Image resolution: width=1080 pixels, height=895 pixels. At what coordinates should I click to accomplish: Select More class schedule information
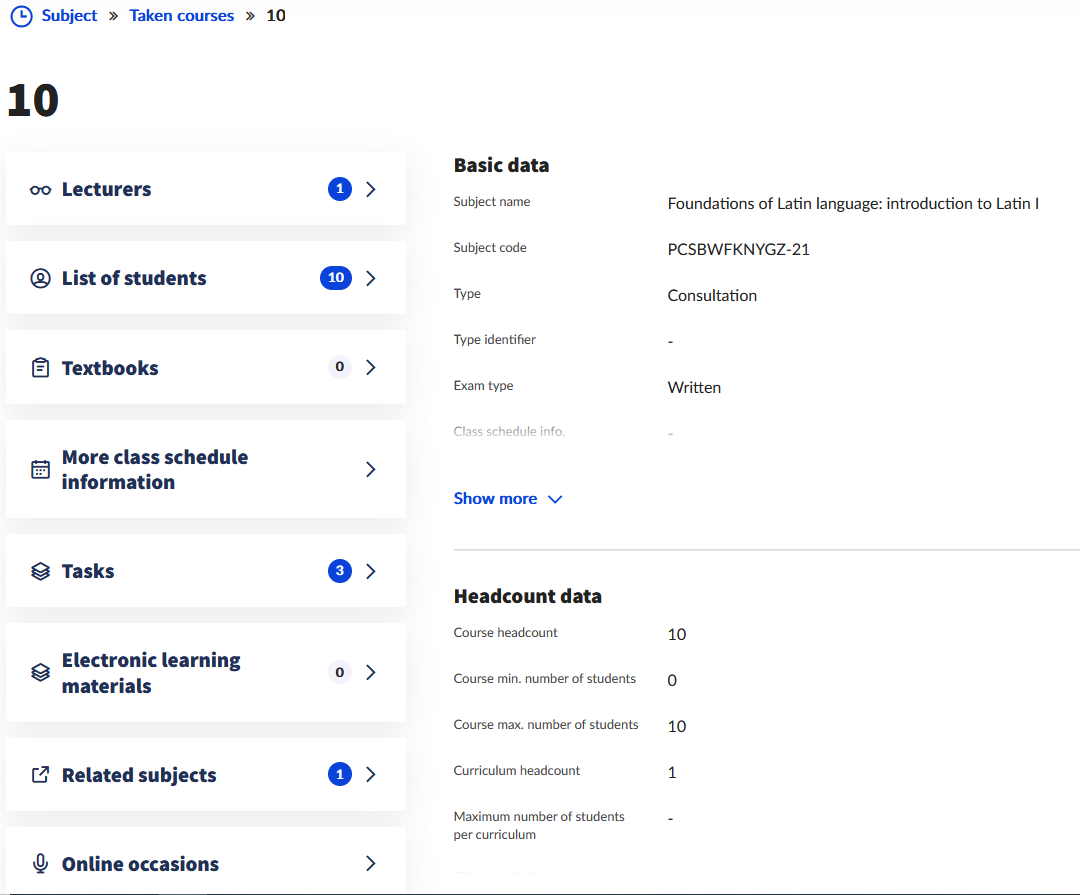pyautogui.click(x=155, y=470)
